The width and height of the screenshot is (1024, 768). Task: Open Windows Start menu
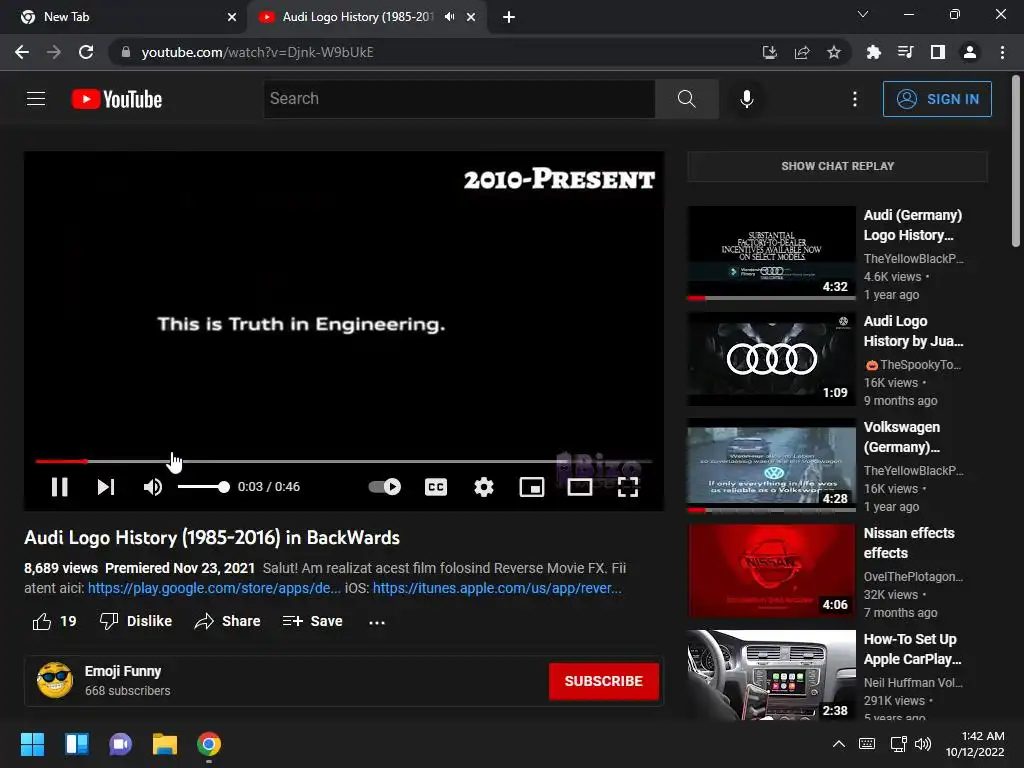point(32,744)
